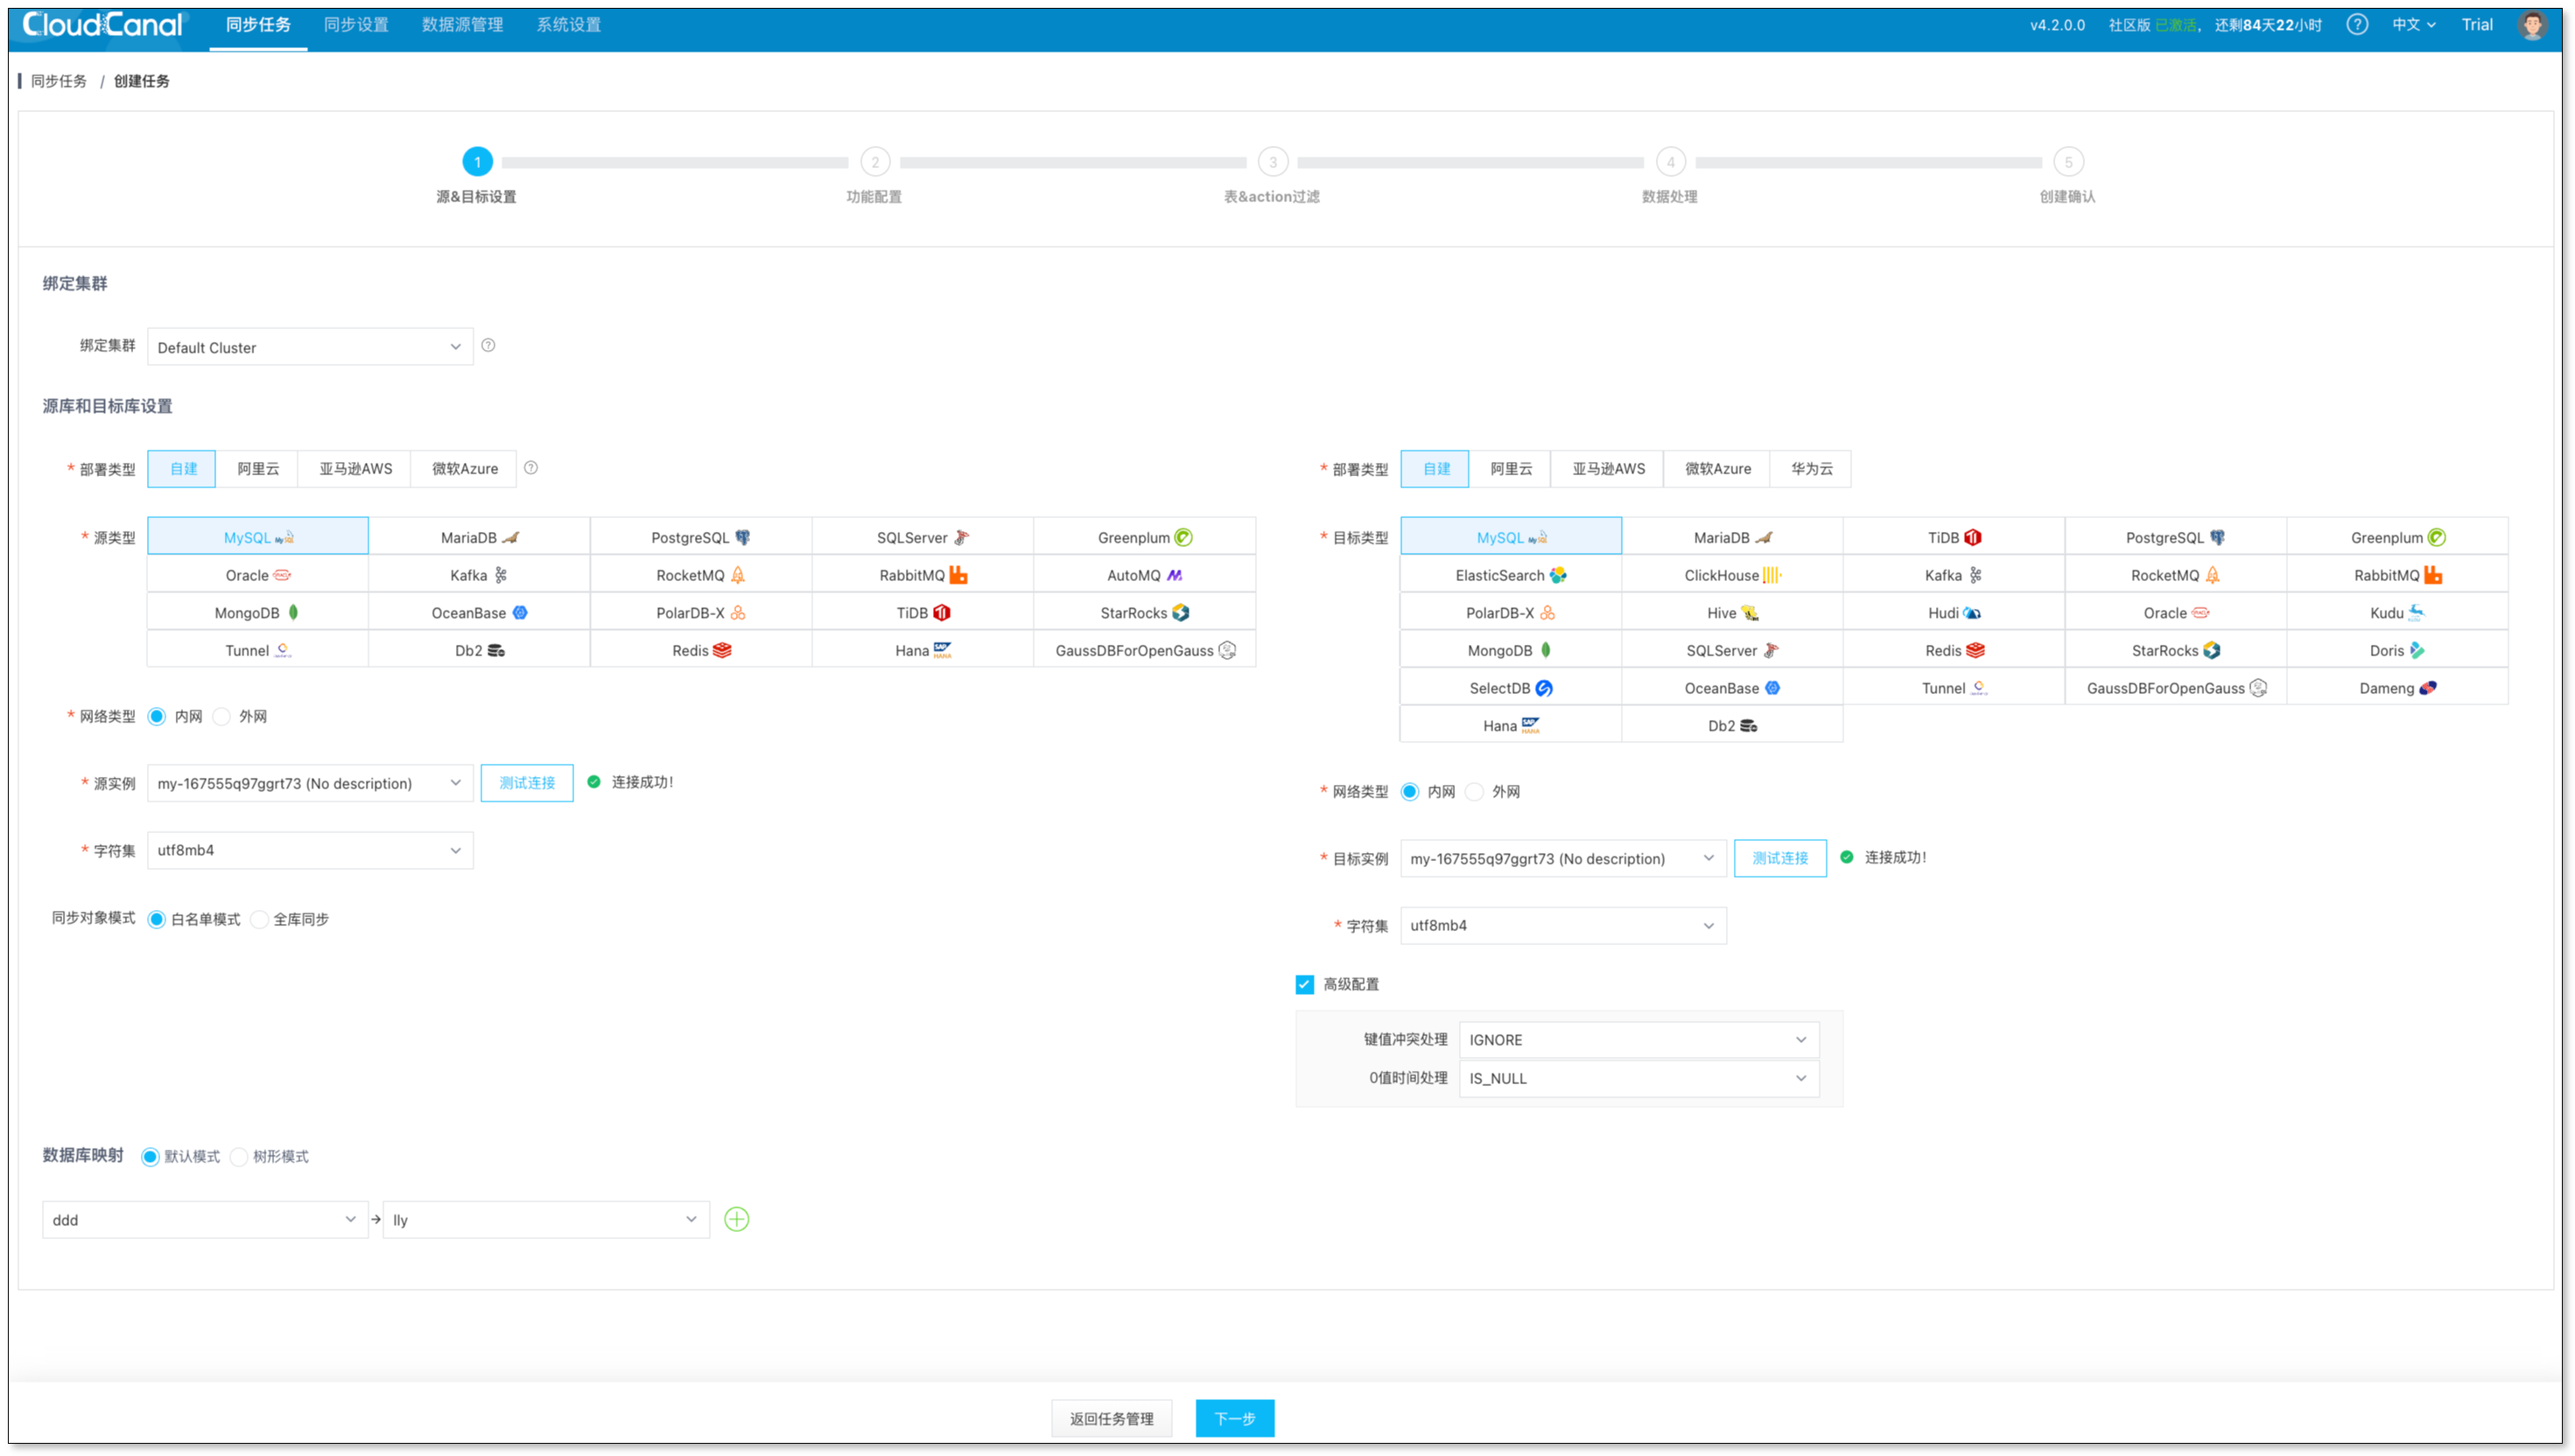The width and height of the screenshot is (2575, 1456).
Task: Open the 目标实例 instance dropdown
Action: click(1563, 858)
